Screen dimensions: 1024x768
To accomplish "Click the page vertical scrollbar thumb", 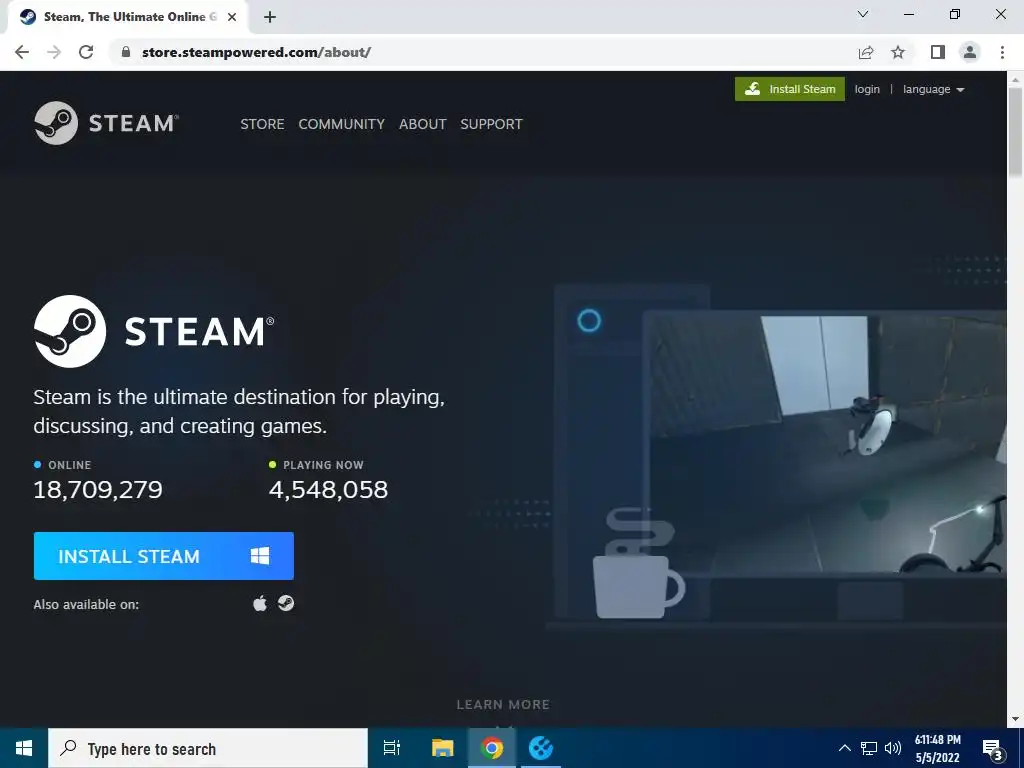I will 1015,131.
